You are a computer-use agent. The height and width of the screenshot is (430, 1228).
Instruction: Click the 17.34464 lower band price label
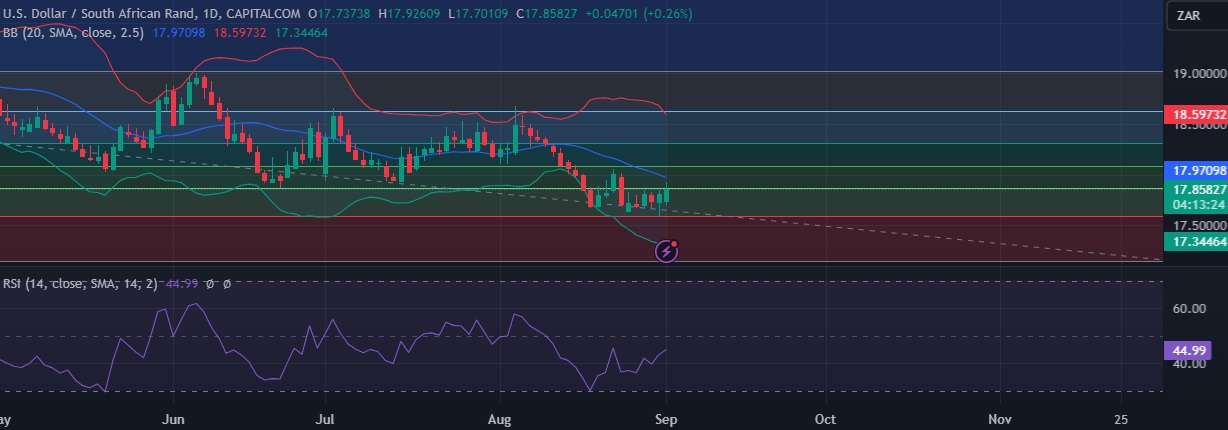(x=1197, y=242)
